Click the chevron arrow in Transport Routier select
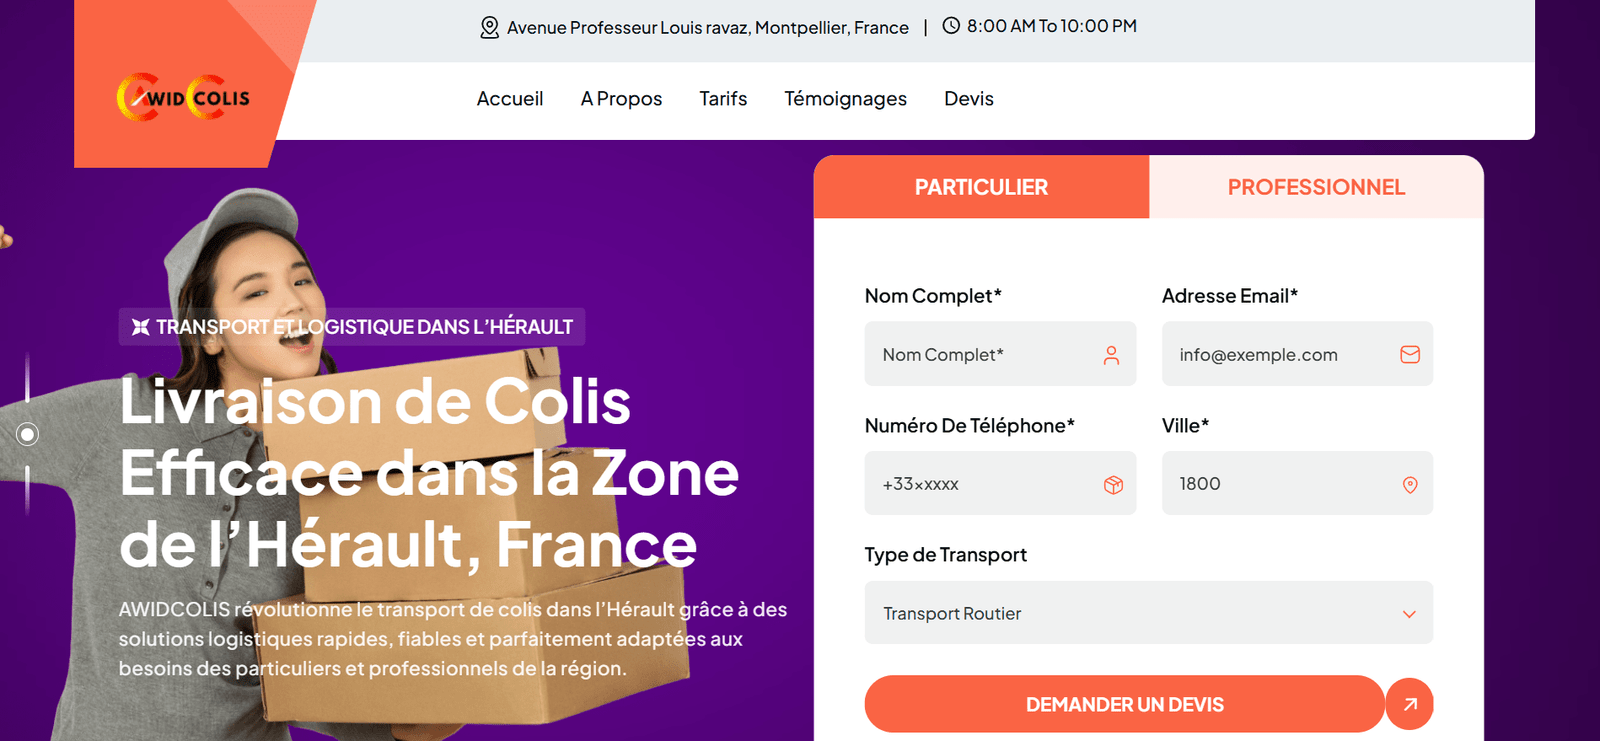 point(1409,614)
